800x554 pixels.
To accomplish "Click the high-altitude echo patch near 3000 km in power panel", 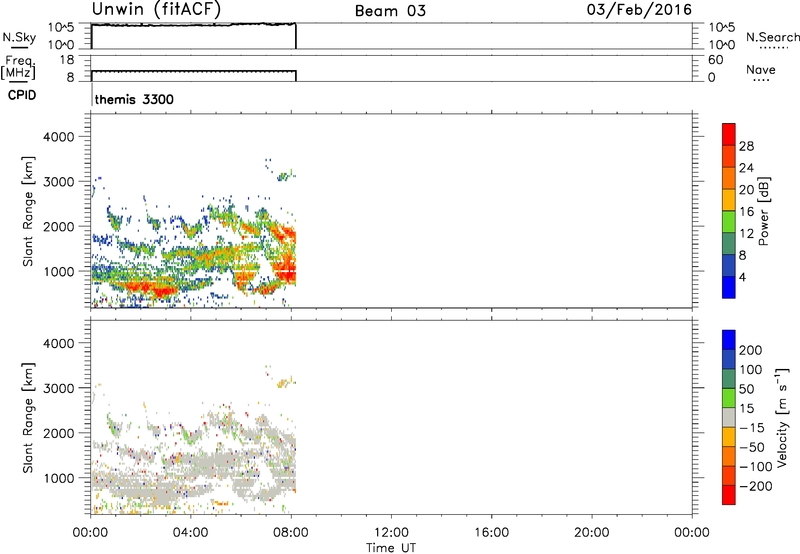I will coord(286,175).
